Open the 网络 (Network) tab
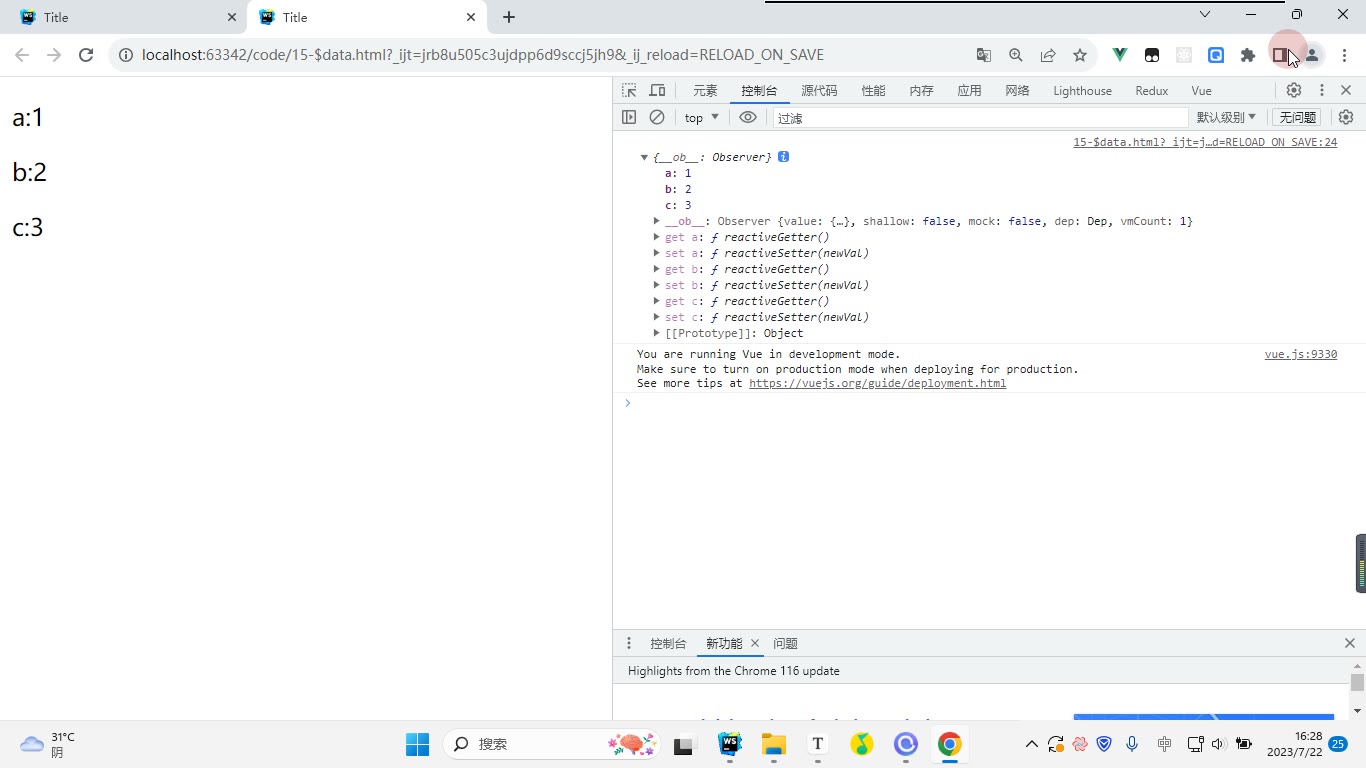 point(1017,90)
